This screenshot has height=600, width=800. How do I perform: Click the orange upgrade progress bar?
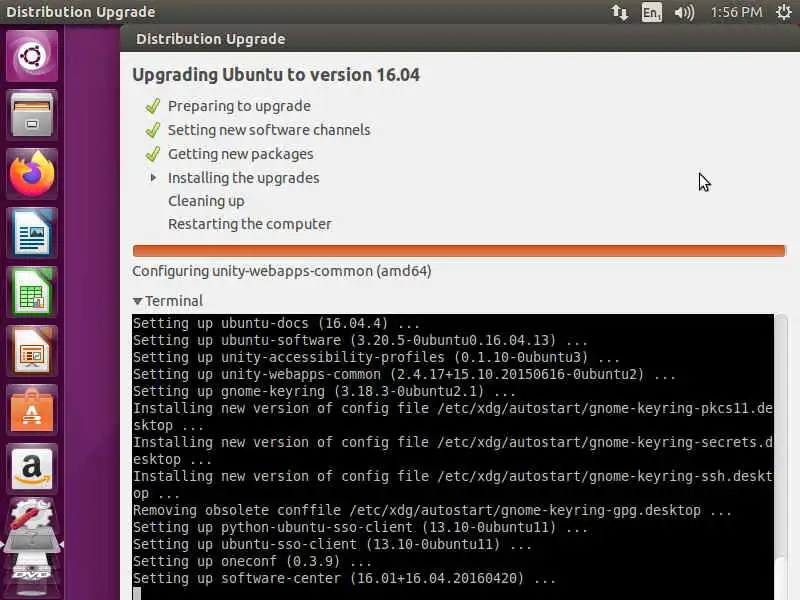coord(459,251)
